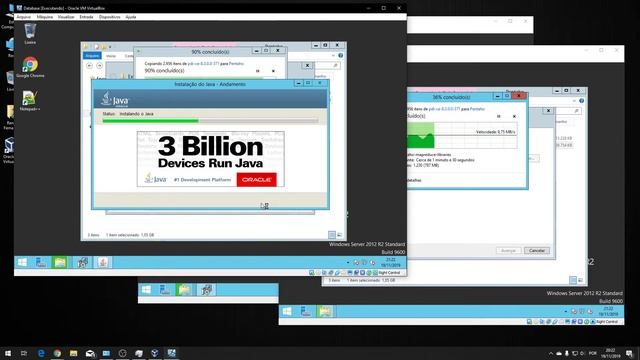The height and width of the screenshot is (360, 640).
Task: Click the transfer speed graph in 36% copy dialog
Action: (x=462, y=135)
